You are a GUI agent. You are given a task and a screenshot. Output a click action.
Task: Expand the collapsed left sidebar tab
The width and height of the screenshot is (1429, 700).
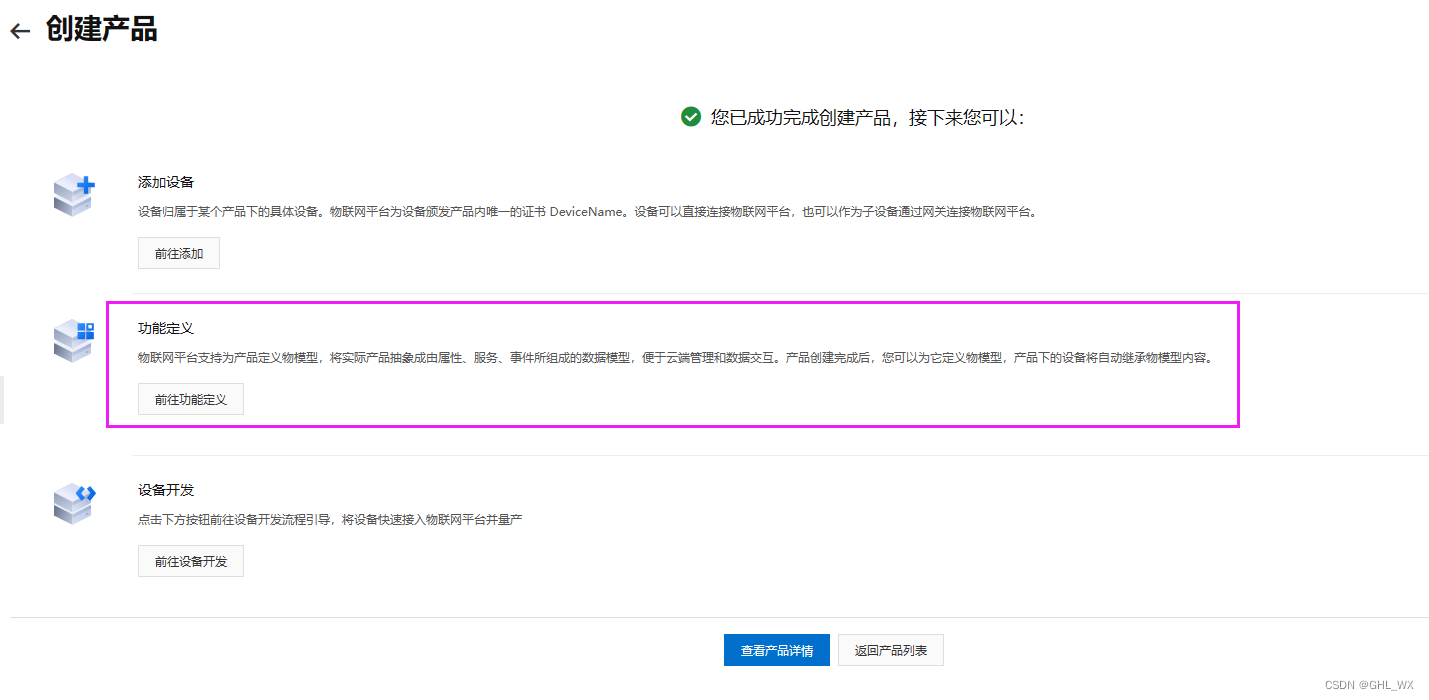(3, 398)
